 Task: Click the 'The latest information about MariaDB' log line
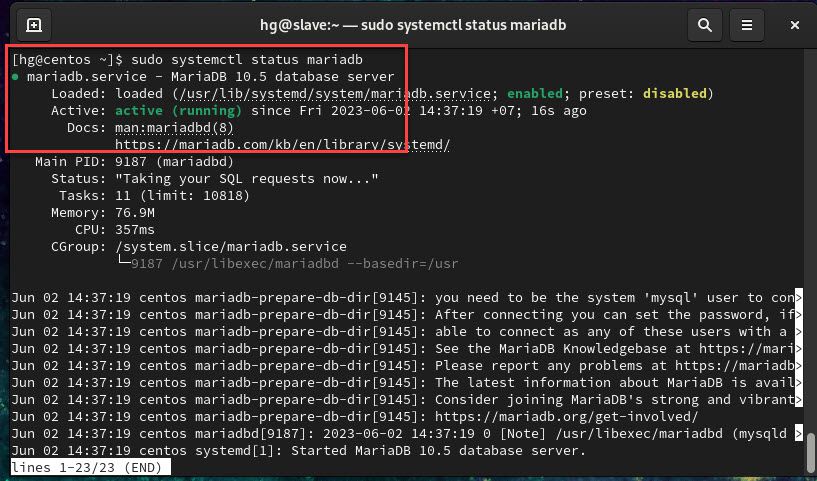406,383
